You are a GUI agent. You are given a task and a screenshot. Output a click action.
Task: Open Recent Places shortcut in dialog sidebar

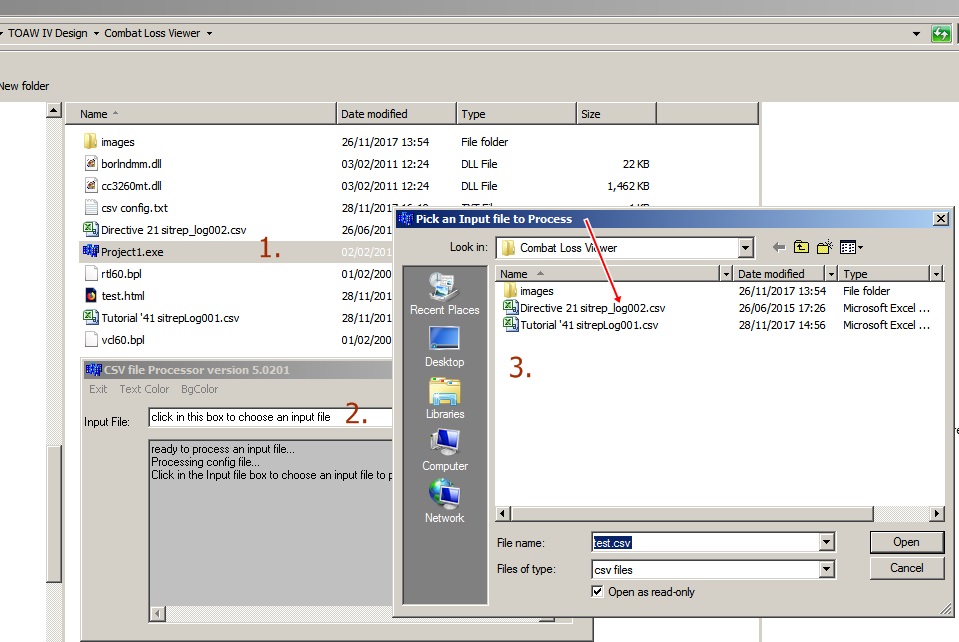coord(444,294)
